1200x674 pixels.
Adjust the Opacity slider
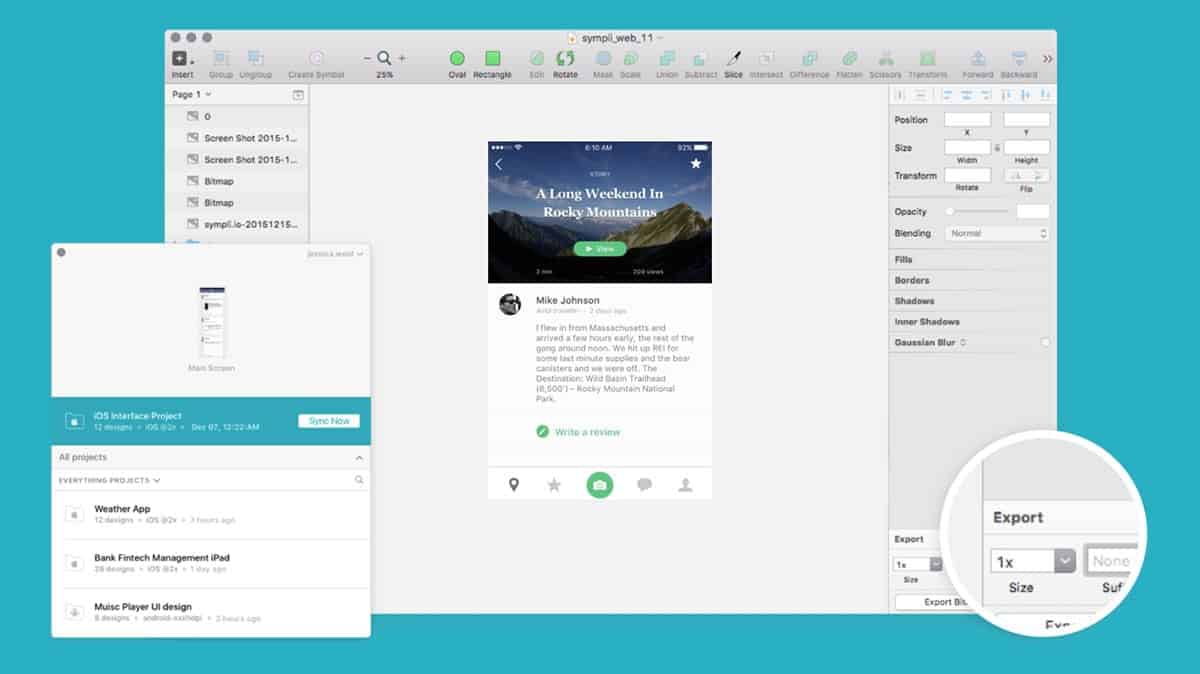pos(978,211)
